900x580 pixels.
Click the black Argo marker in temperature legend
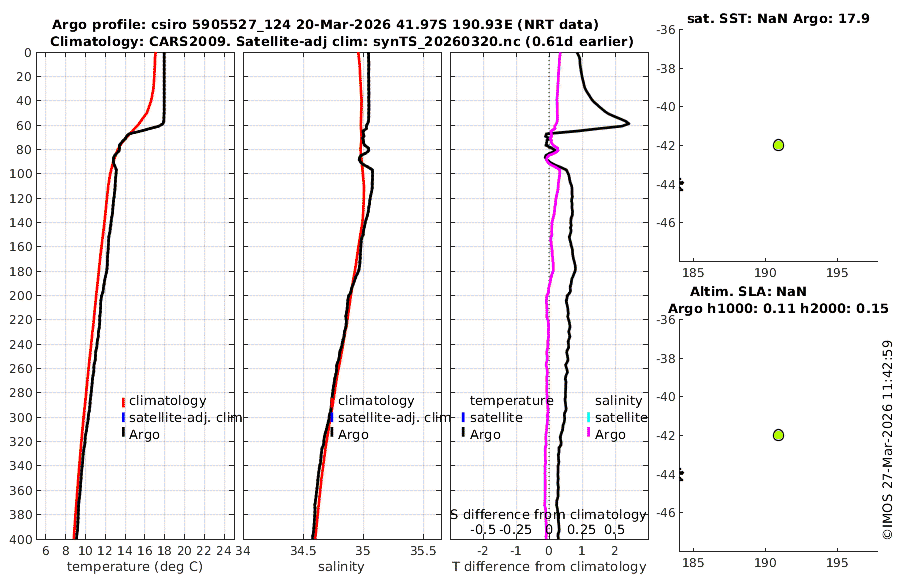pyautogui.click(x=123, y=433)
